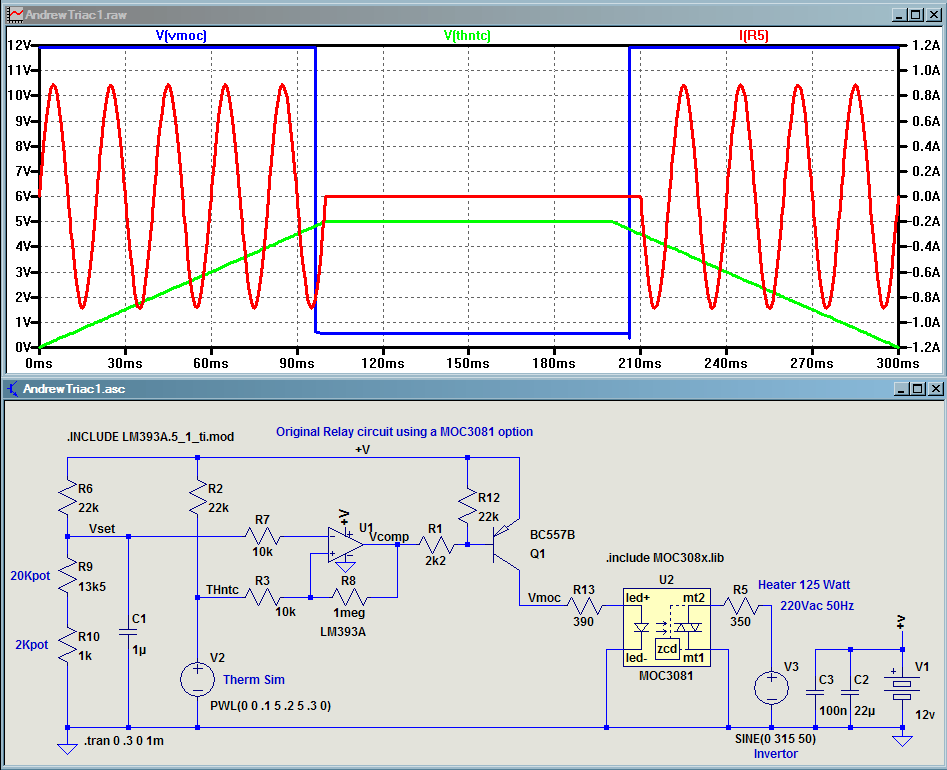Click the +V net label above the schematic
Screen dimensions: 947x770
coord(362,450)
